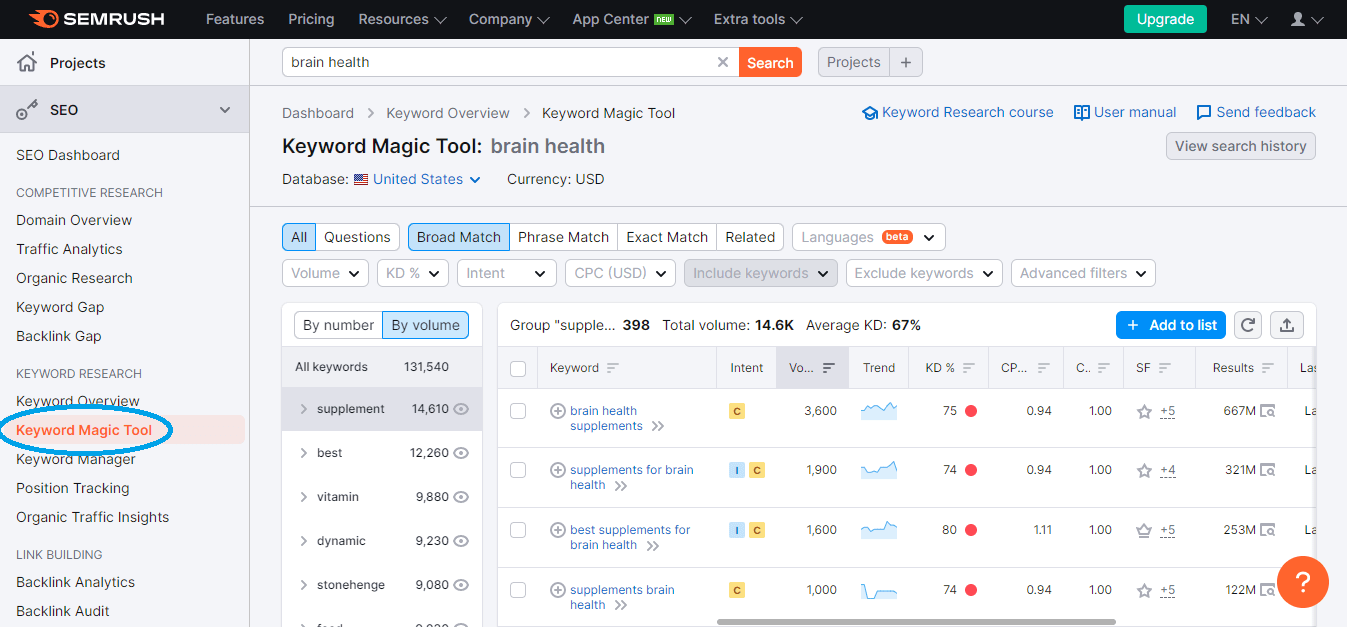Click star SF icon in supplements for brain health row
The width and height of the screenshot is (1347, 627).
coord(1144,470)
